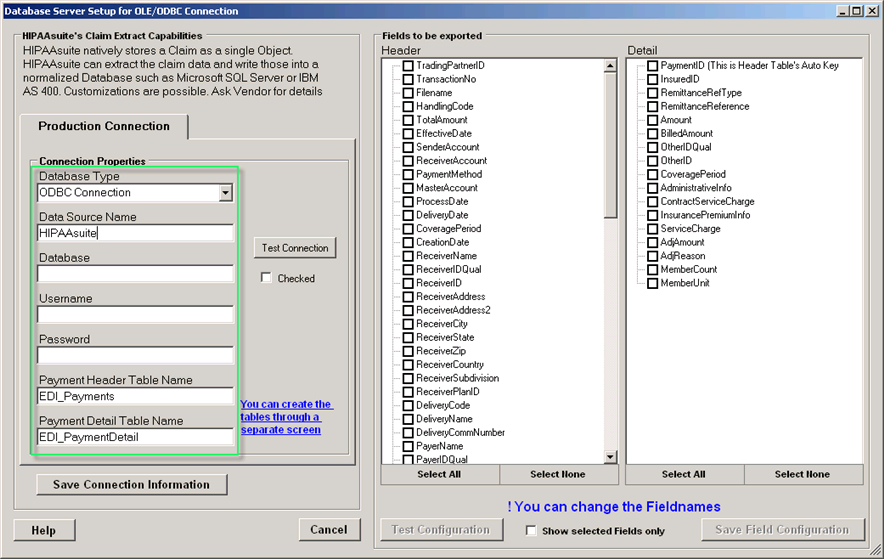This screenshot has width=884, height=559.
Task: Check the TotalAmount header field
Action: (408, 120)
